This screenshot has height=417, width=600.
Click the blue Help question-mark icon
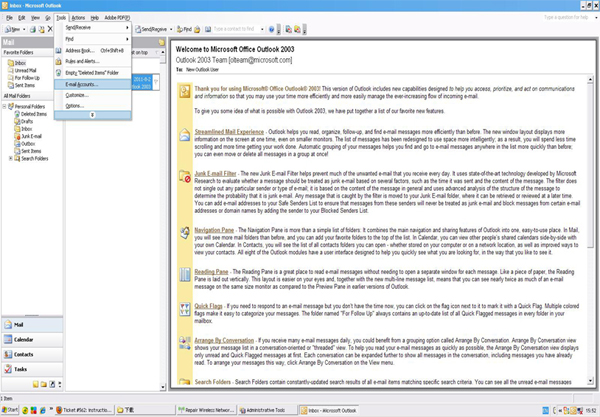click(271, 29)
